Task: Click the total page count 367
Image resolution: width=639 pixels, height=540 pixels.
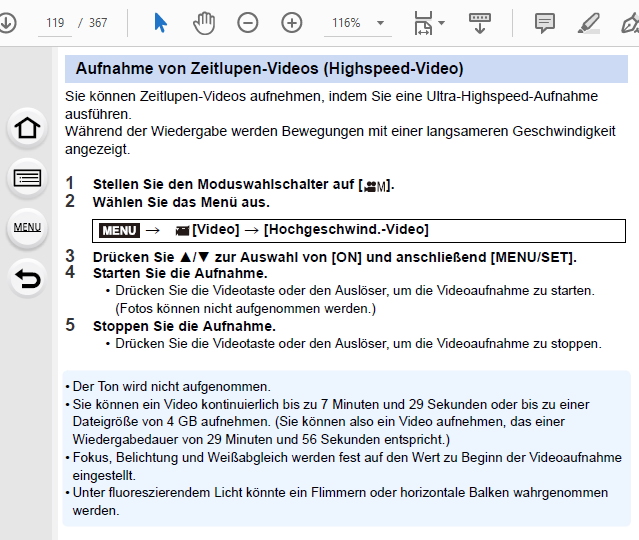Action: 98,22
